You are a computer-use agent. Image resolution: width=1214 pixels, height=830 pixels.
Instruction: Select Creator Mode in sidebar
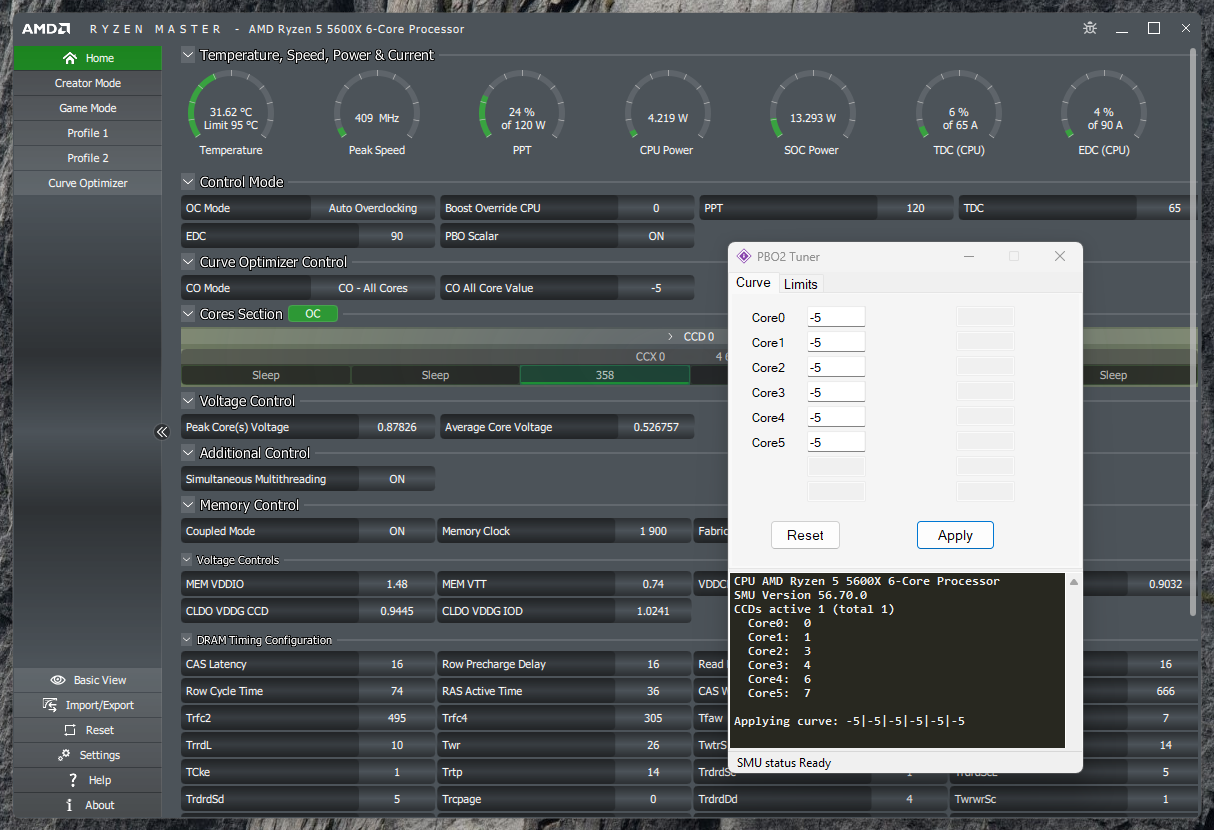coord(88,83)
